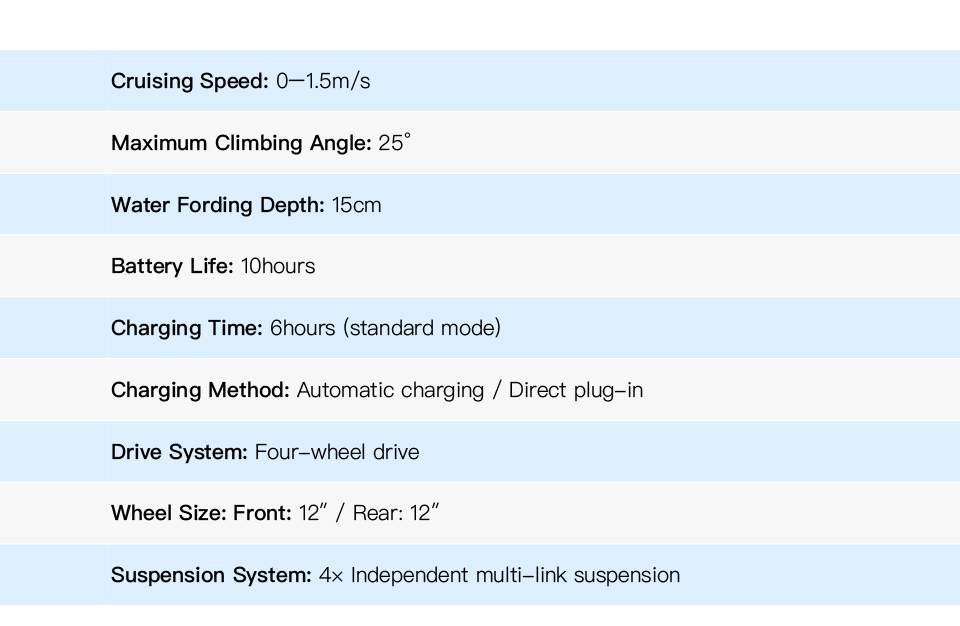This screenshot has height=626, width=960.
Task: Select the Rear: 12″ wheel text
Action: pyautogui.click(x=396, y=514)
